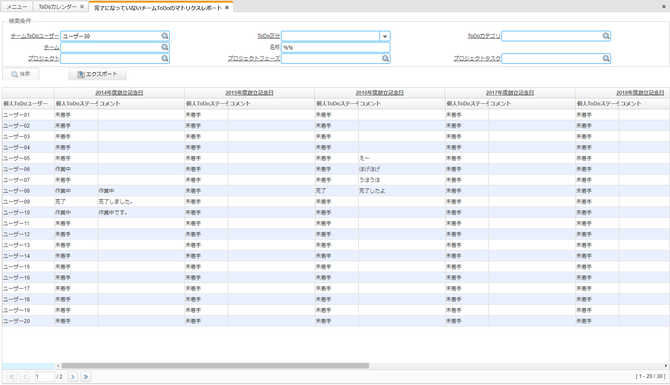Focus the 名称 input field
Viewport: 670px width, 385px height.
point(335,47)
